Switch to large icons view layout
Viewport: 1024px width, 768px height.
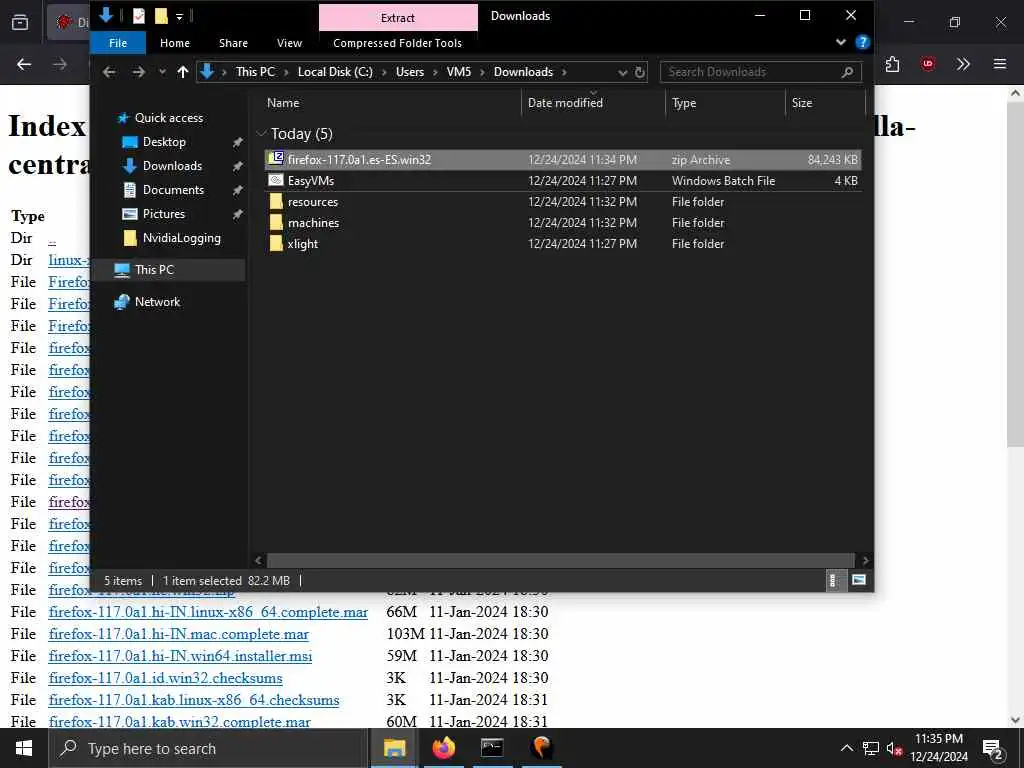(859, 581)
